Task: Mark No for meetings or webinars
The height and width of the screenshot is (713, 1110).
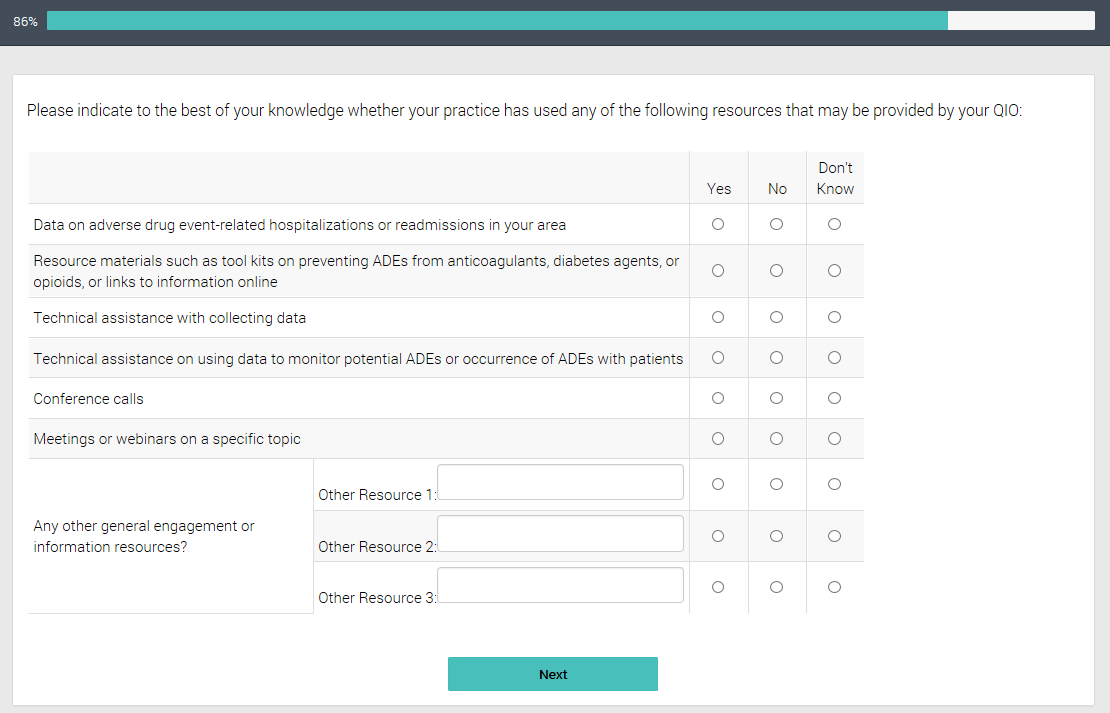Action: (x=777, y=439)
